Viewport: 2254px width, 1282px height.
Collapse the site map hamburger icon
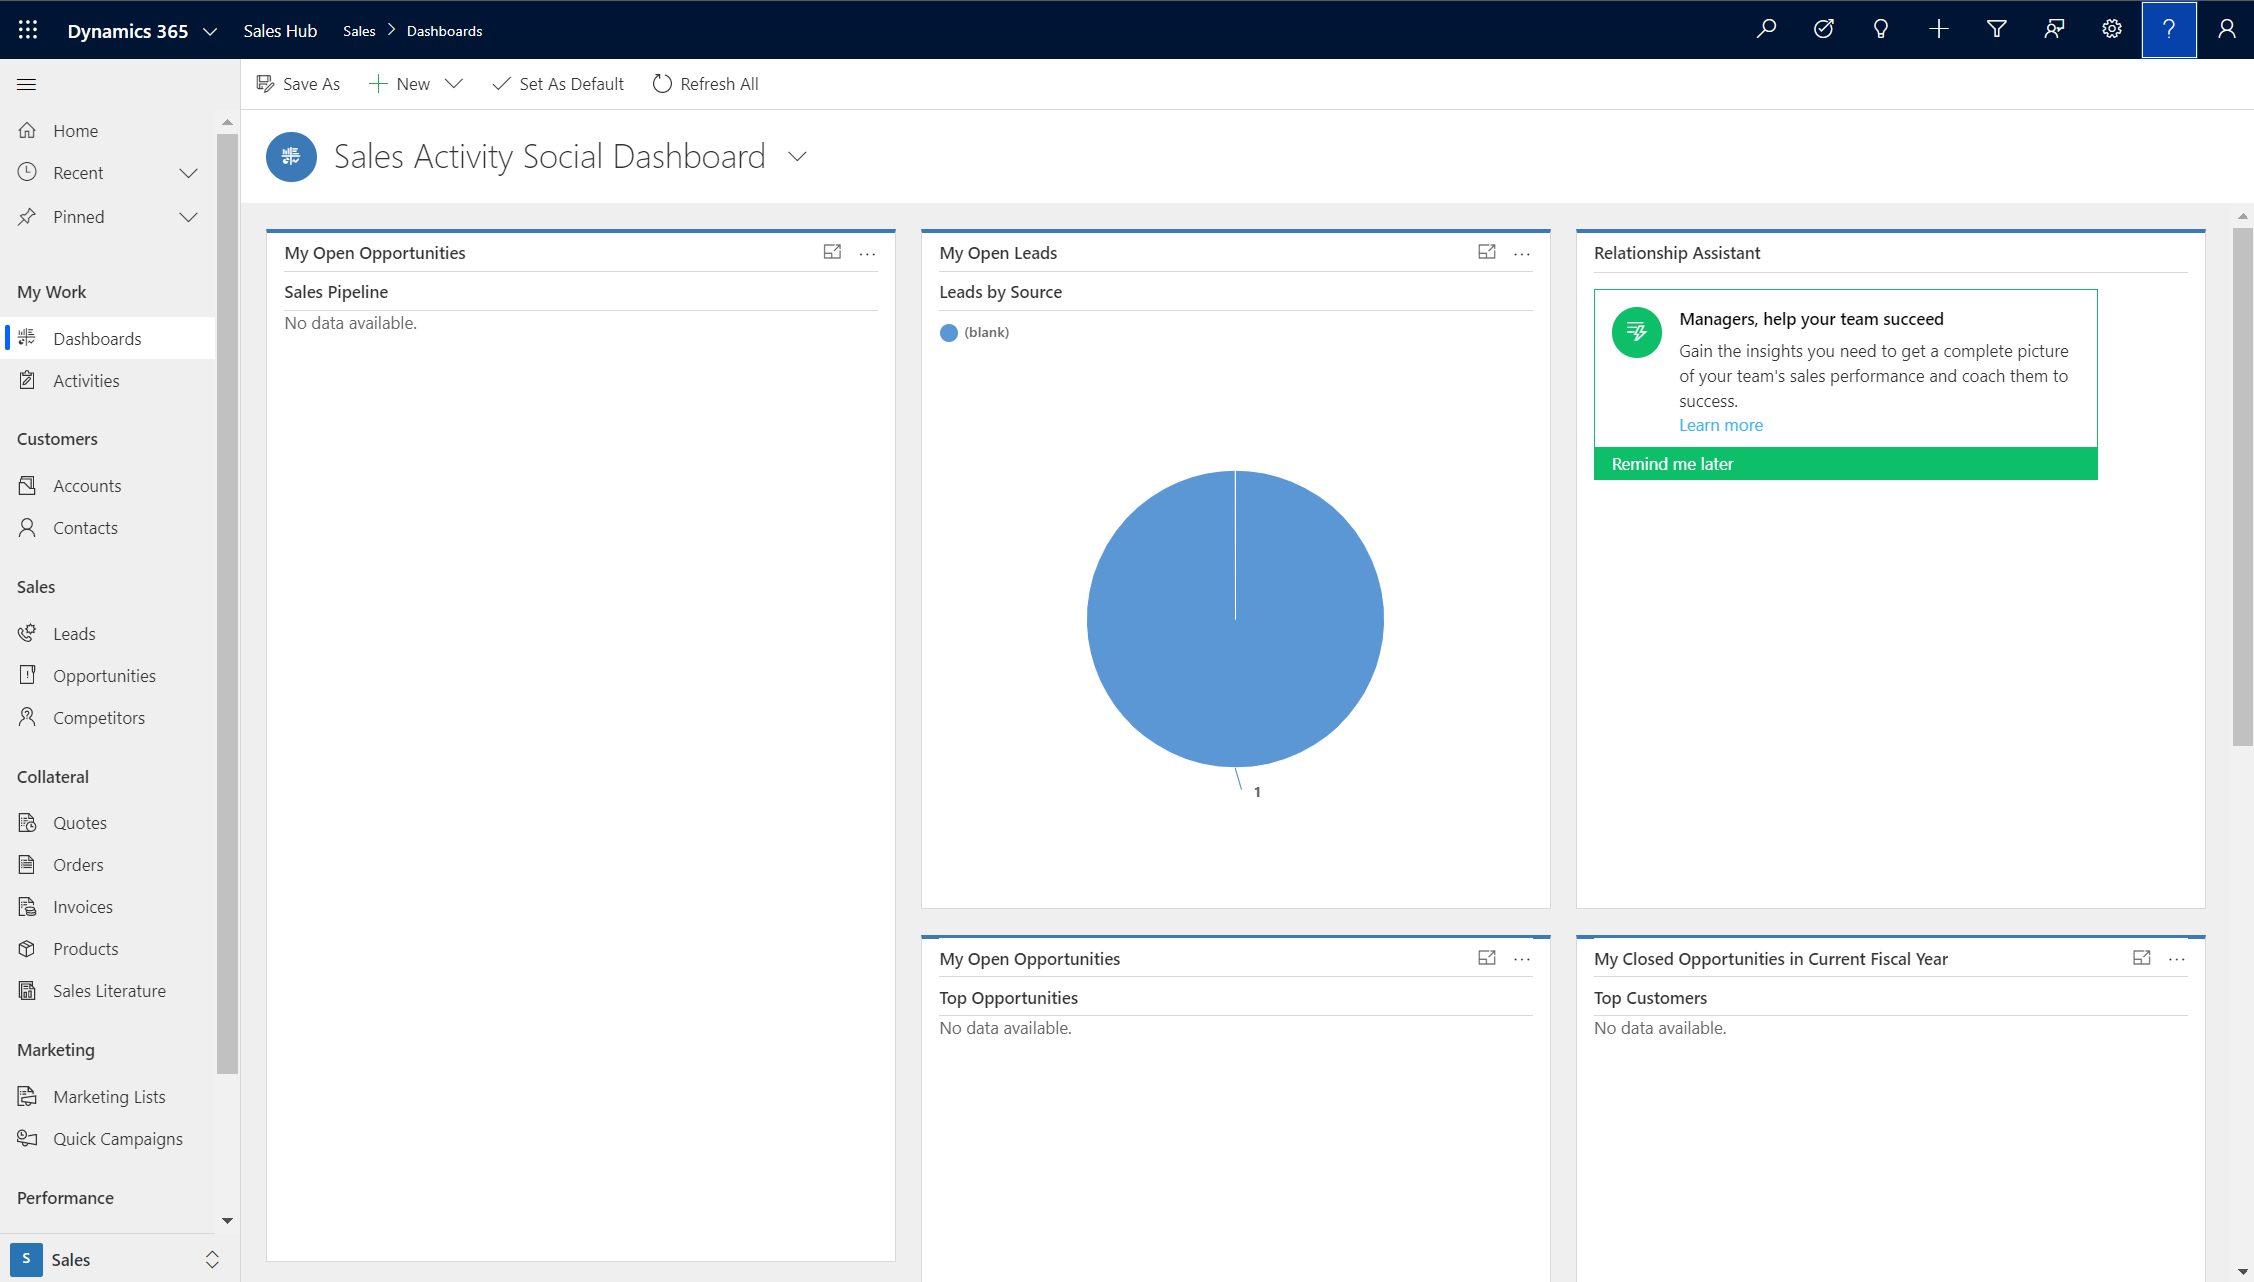click(x=27, y=85)
